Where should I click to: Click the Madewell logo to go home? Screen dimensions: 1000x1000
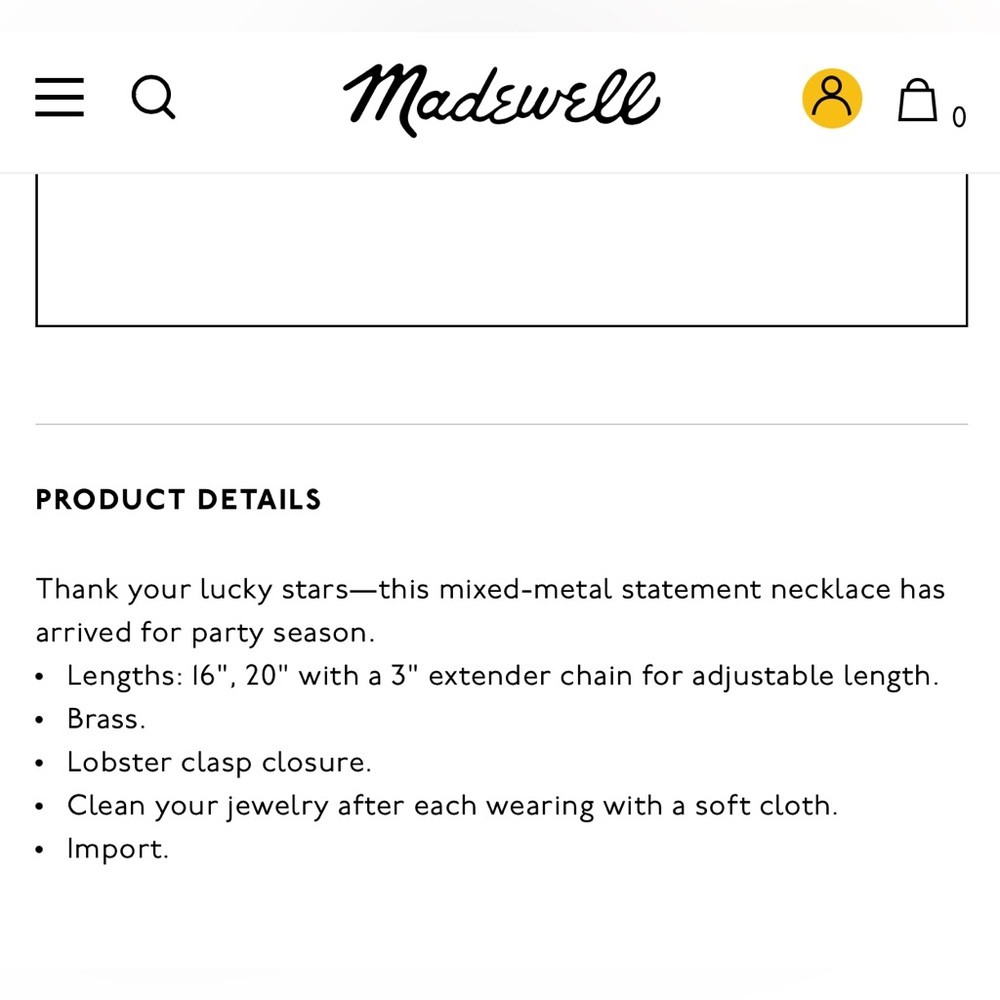coord(500,99)
